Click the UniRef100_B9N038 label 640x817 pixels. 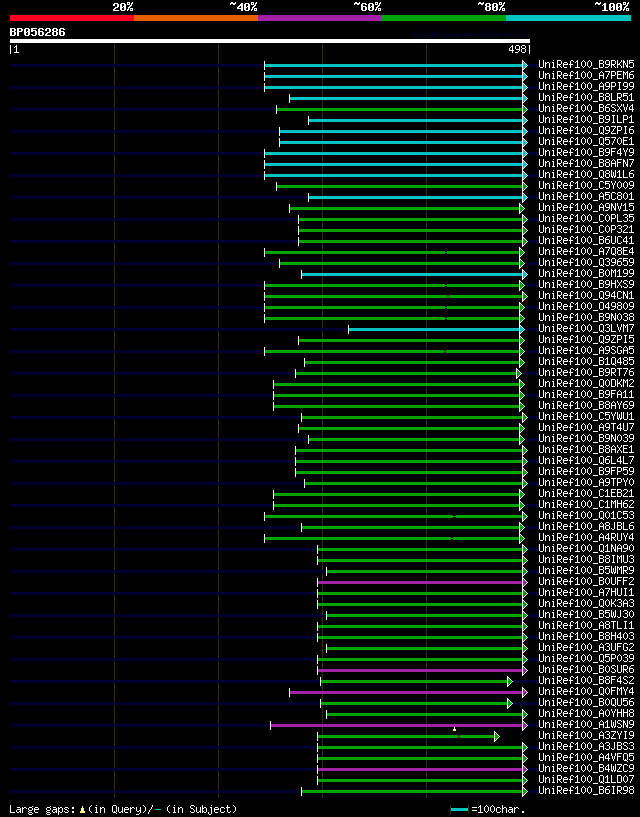tap(586, 317)
